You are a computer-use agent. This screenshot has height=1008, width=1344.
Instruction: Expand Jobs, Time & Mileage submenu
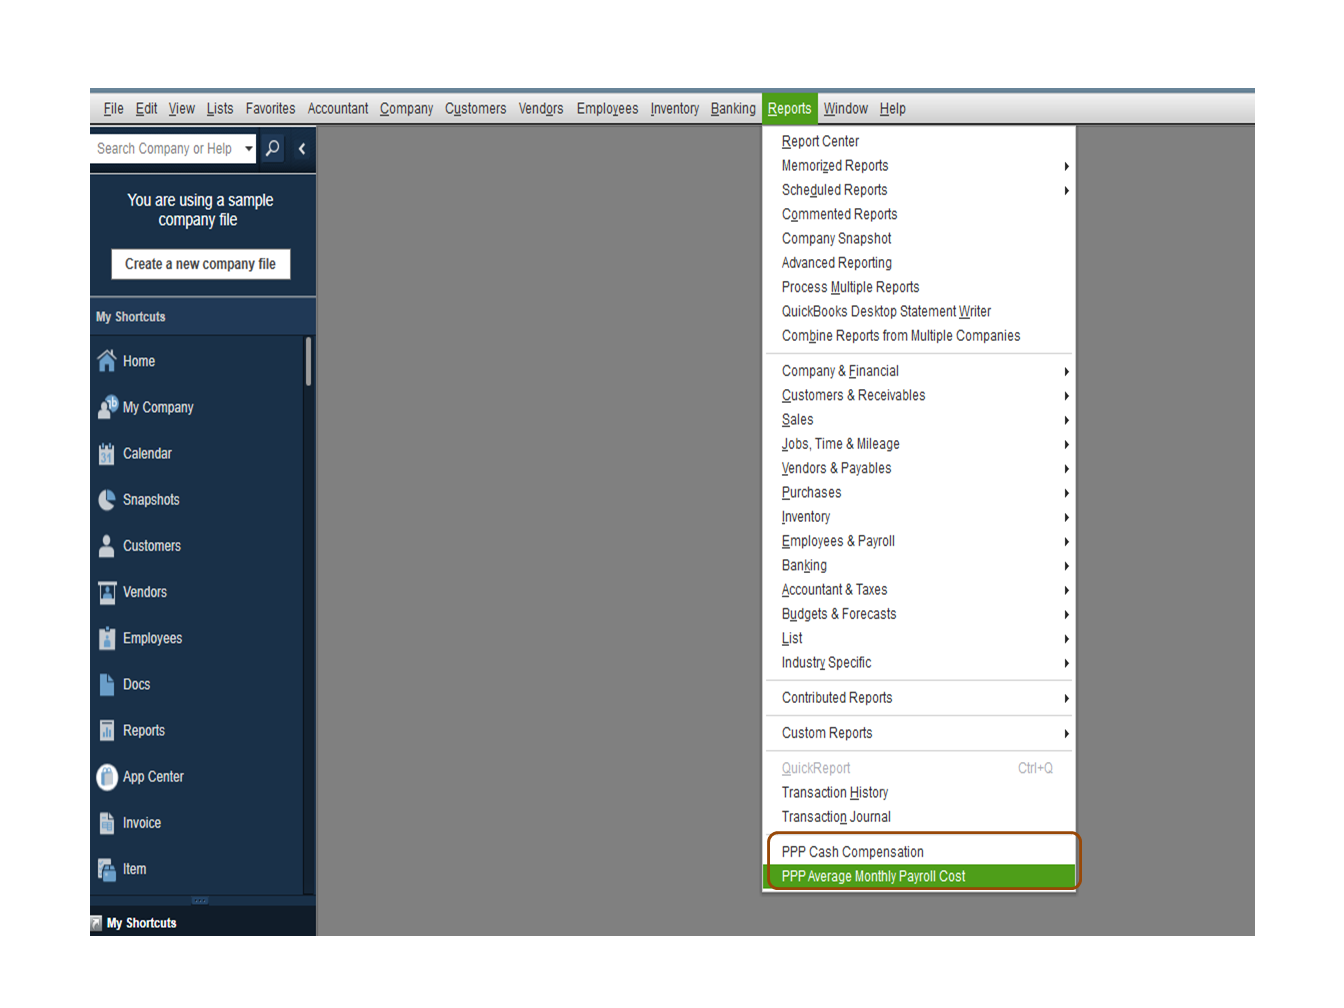coord(1066,444)
